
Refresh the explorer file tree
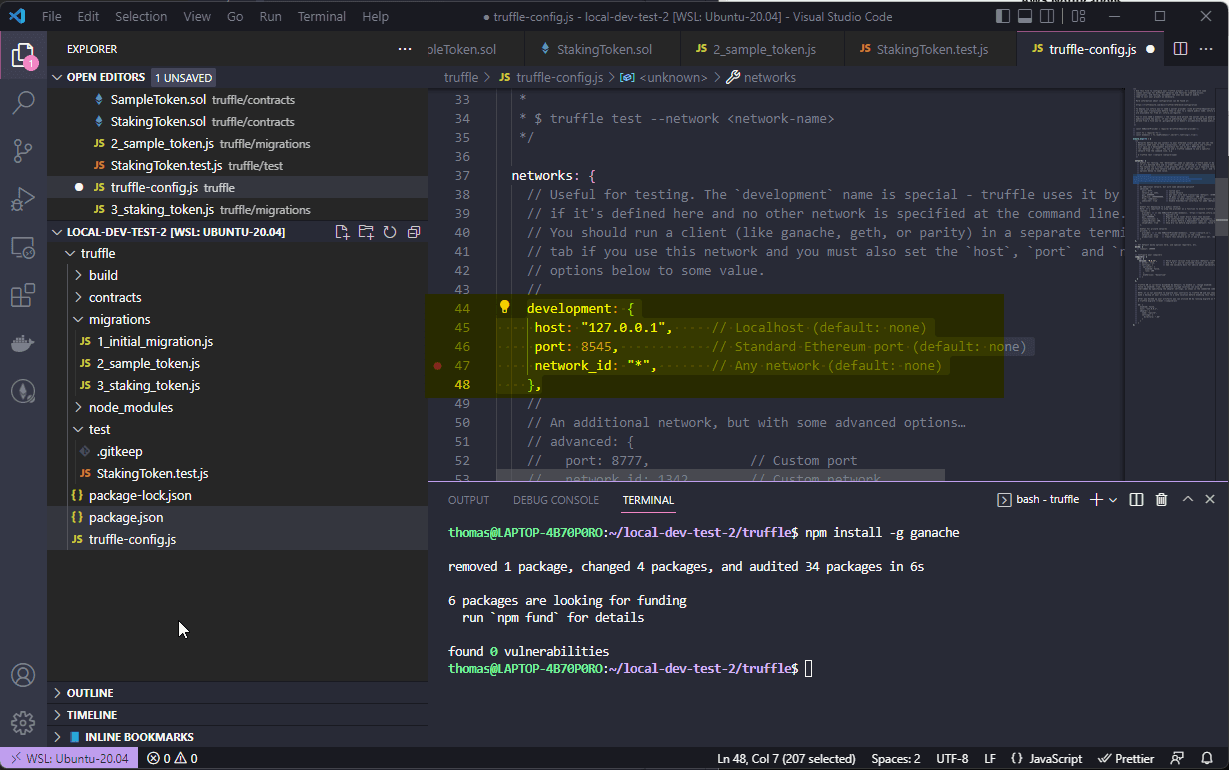click(x=390, y=232)
